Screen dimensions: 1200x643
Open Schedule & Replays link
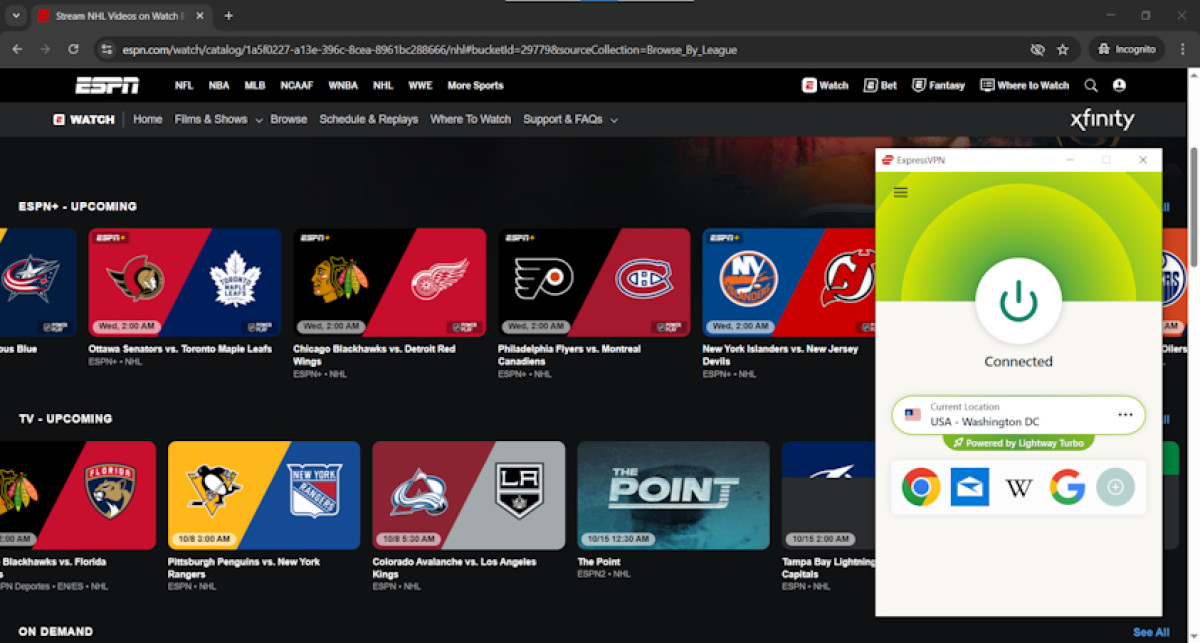pyautogui.click(x=369, y=119)
